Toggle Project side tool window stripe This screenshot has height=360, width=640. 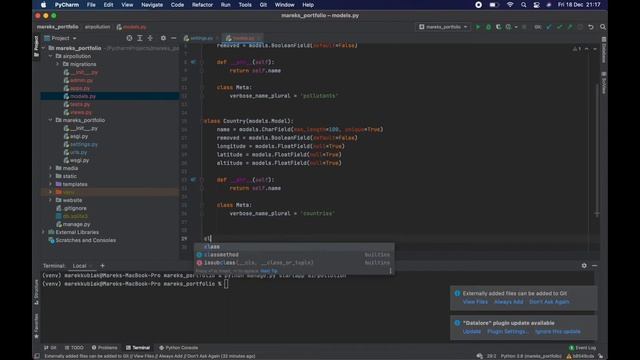[x=36, y=46]
